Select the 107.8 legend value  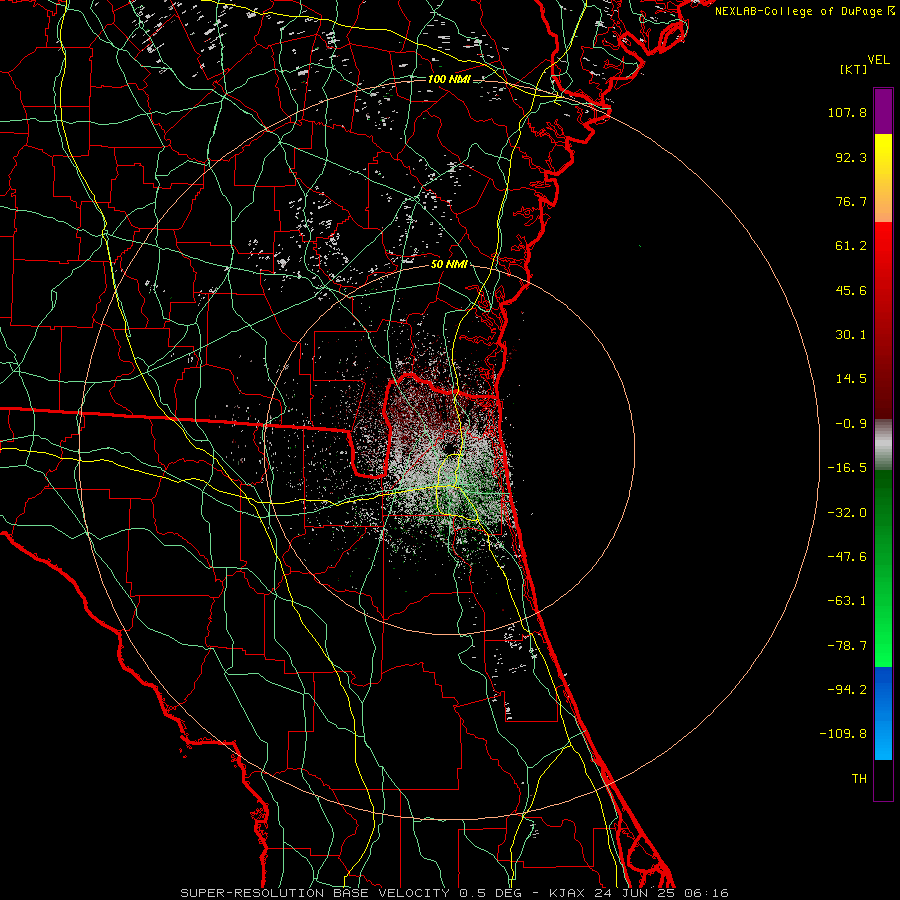tap(847, 112)
